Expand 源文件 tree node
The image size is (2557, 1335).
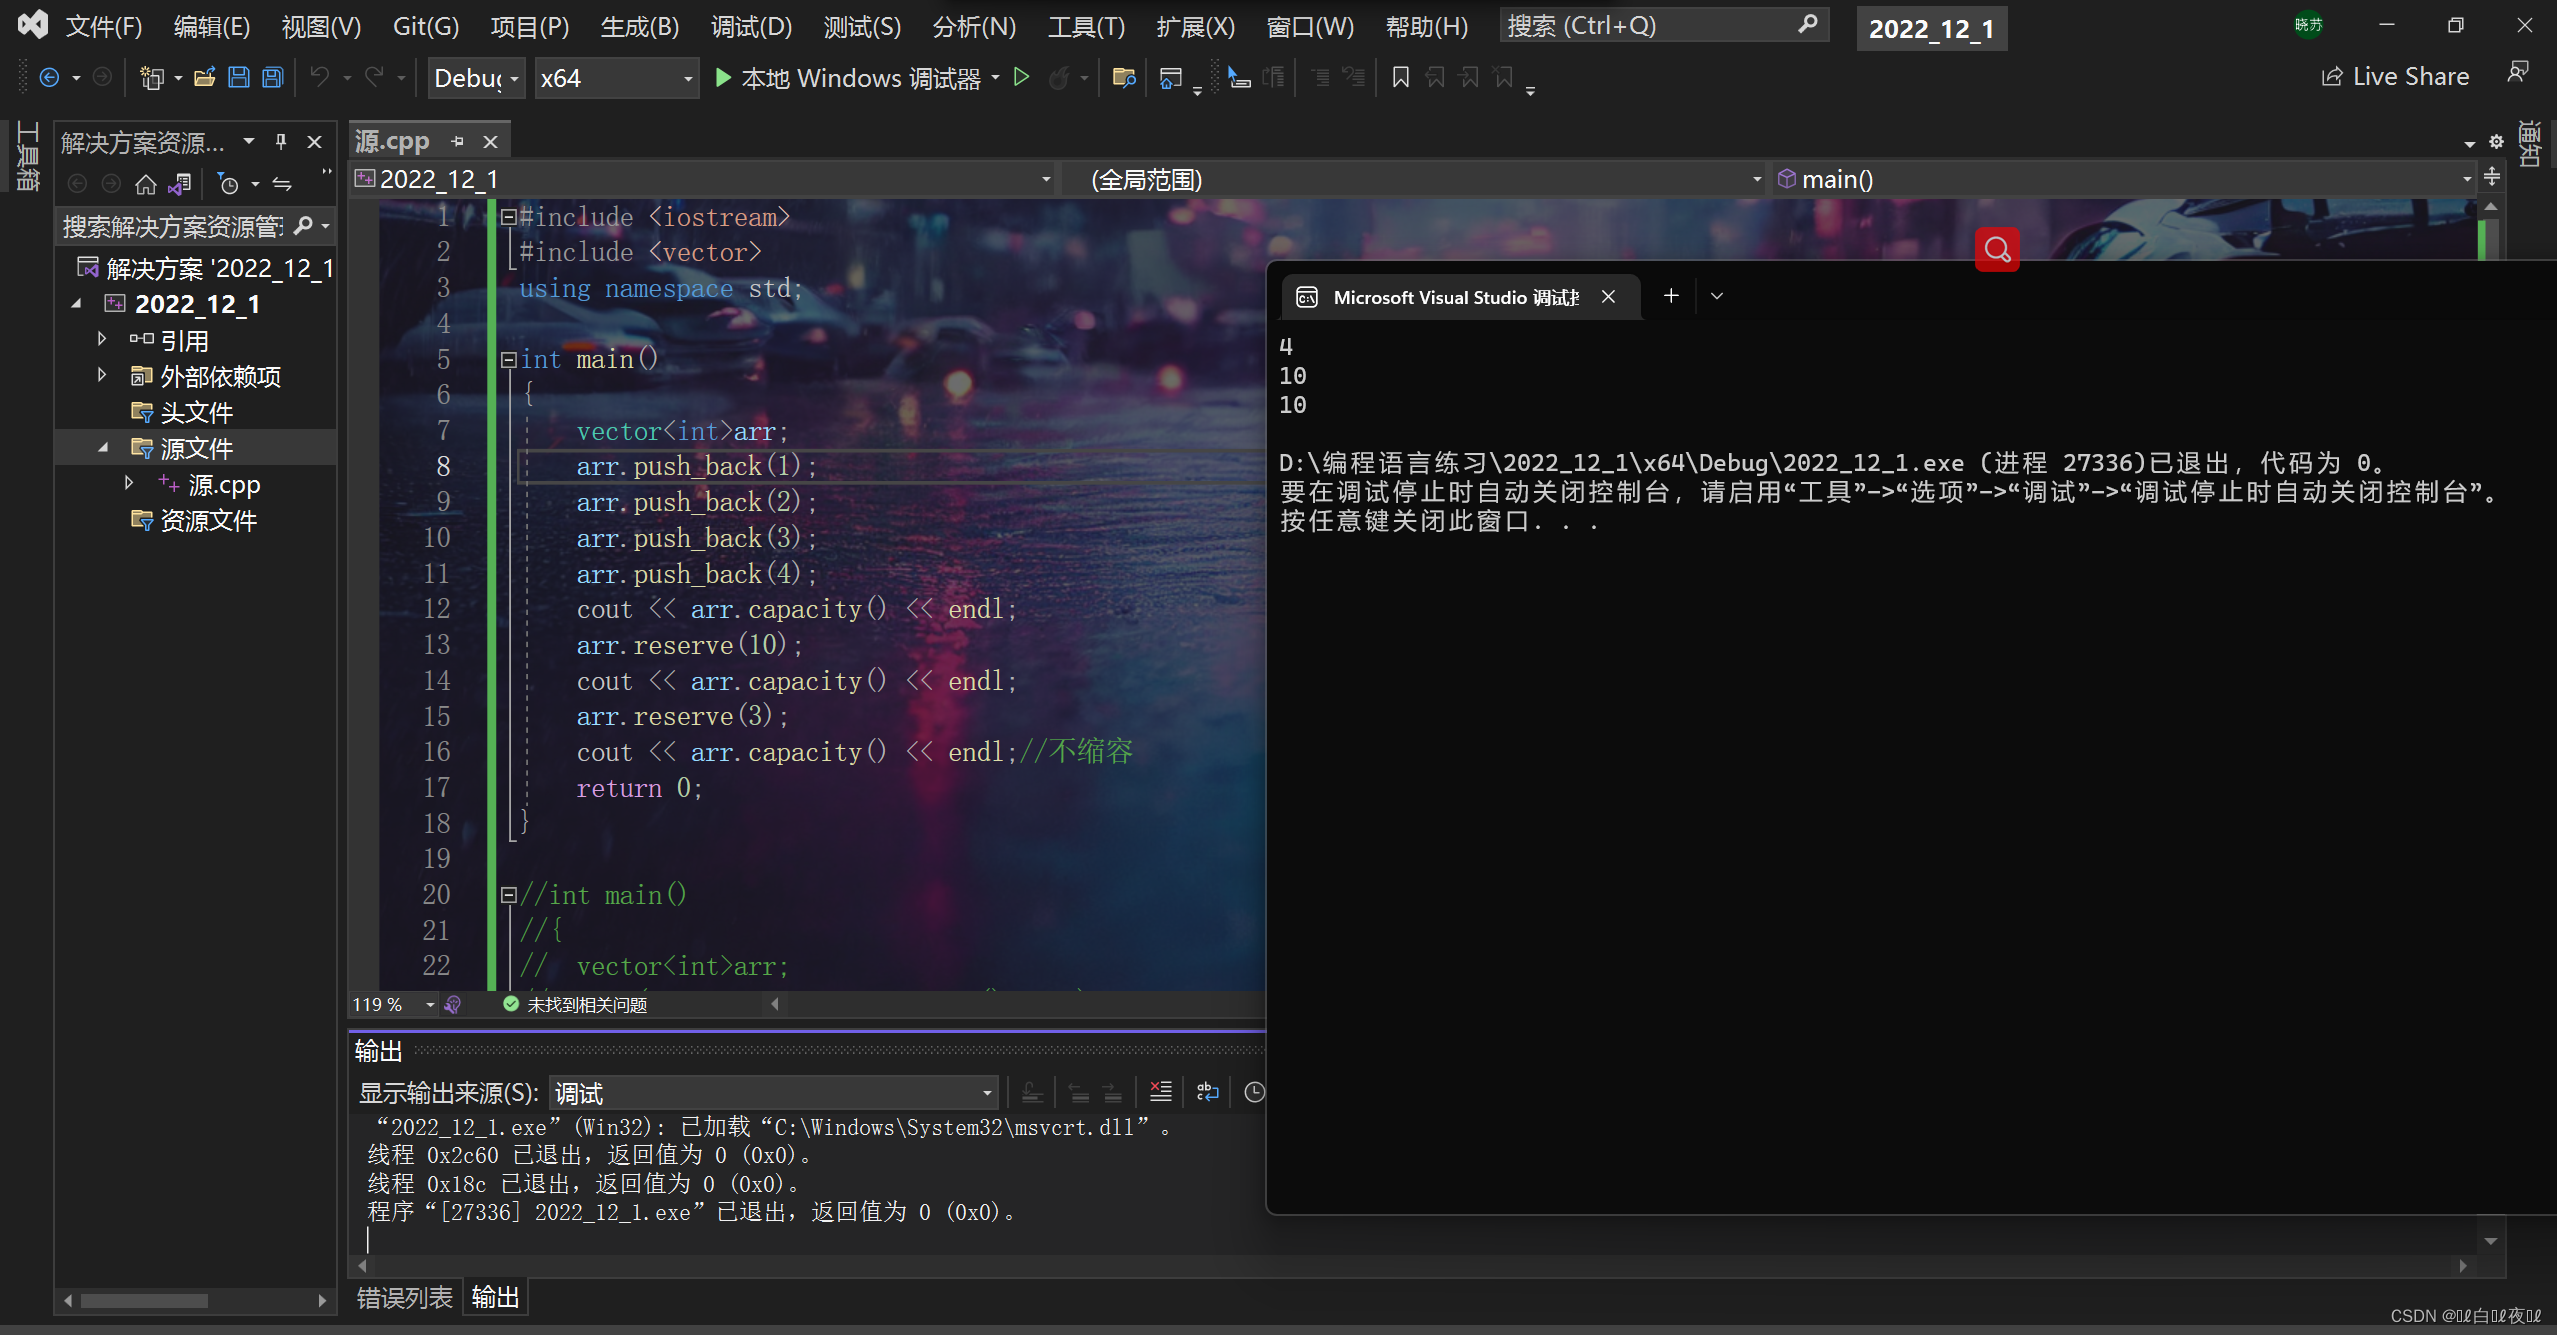click(105, 448)
